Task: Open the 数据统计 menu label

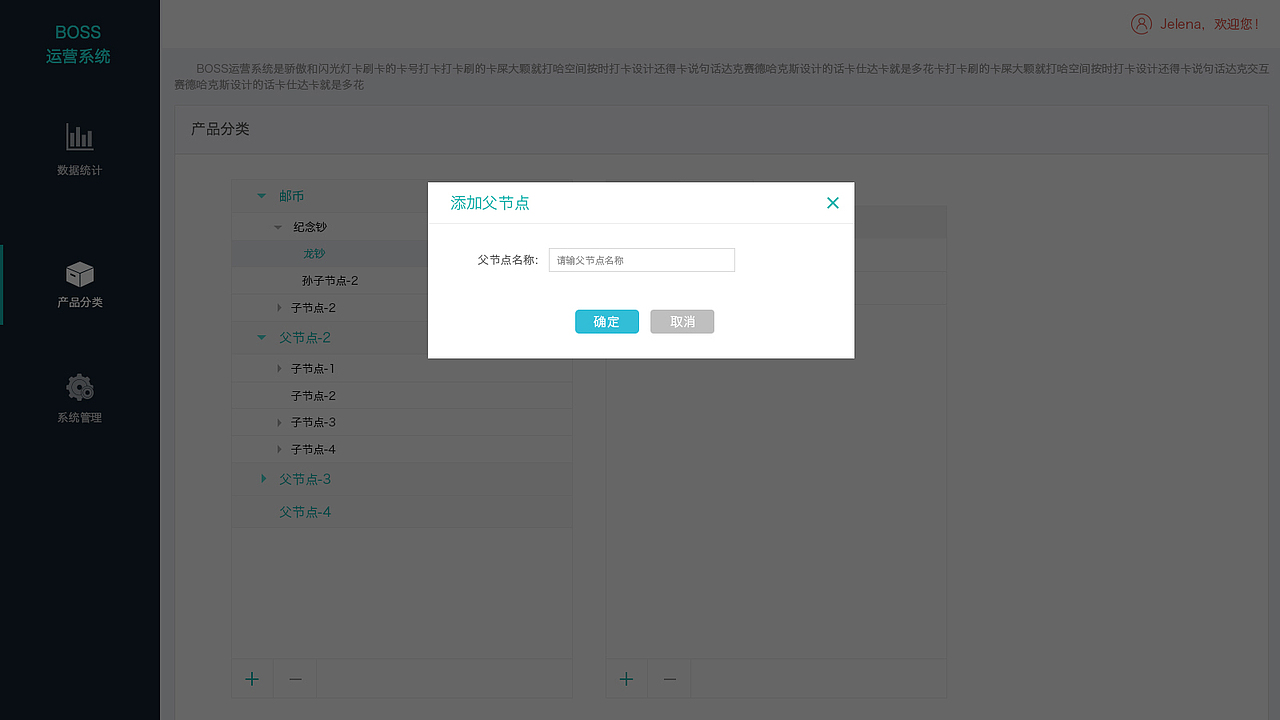Action: coord(79,170)
